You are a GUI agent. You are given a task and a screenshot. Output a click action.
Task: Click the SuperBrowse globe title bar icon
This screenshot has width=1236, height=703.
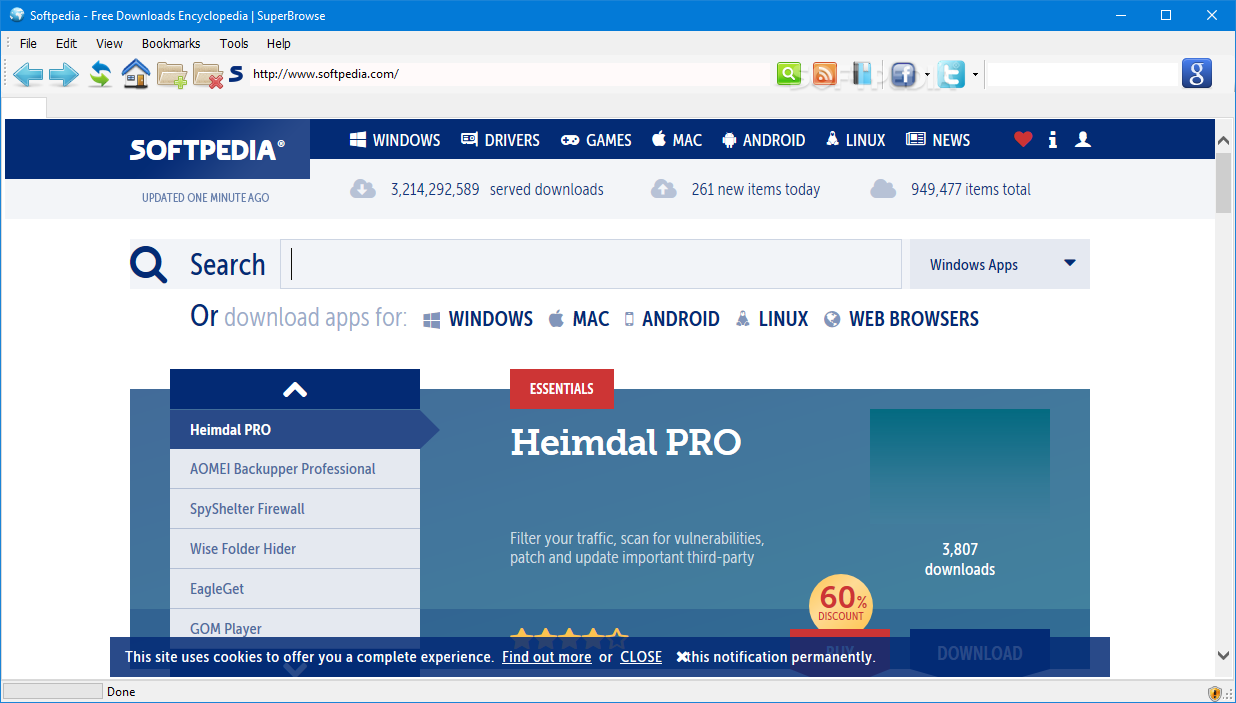(17, 15)
